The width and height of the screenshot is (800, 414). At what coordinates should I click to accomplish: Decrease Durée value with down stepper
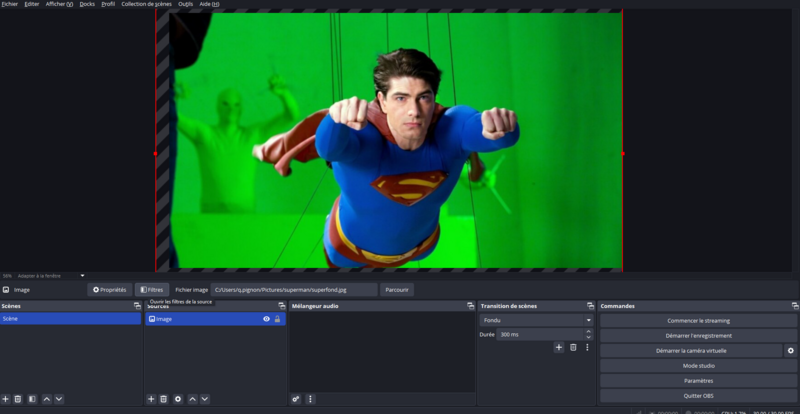point(589,337)
